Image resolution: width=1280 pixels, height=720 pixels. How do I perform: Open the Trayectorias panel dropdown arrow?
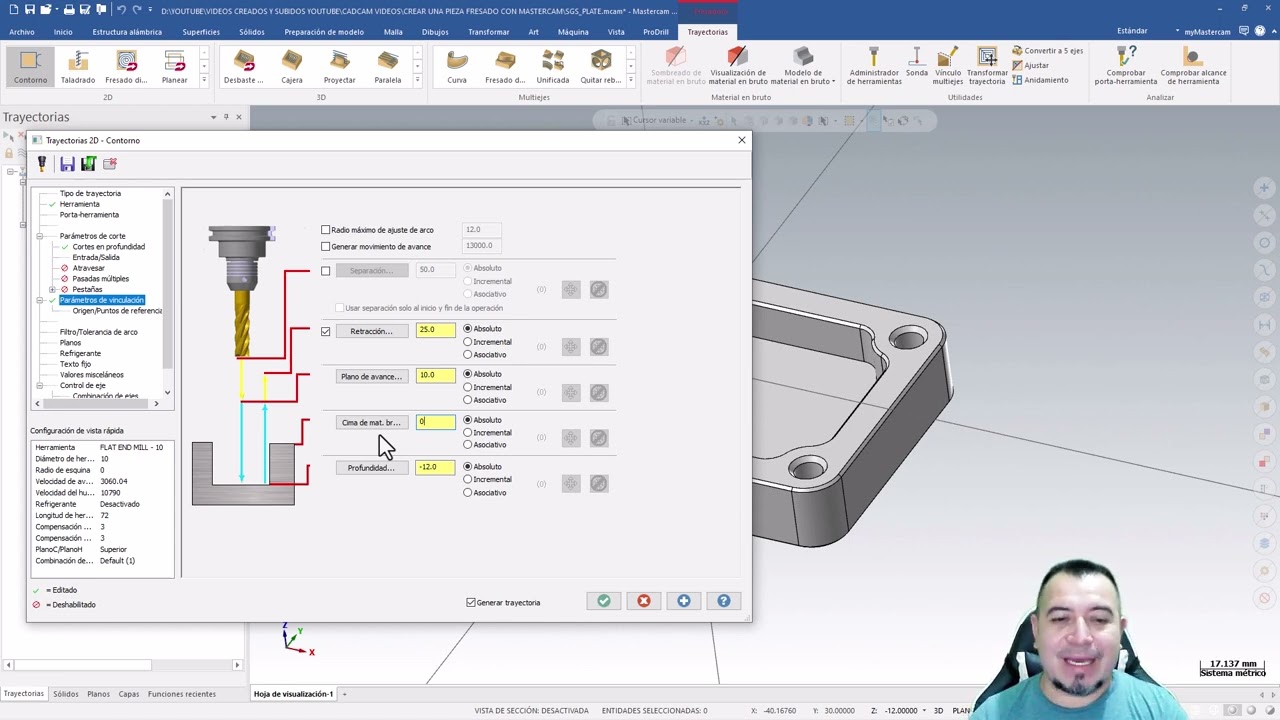(x=213, y=117)
